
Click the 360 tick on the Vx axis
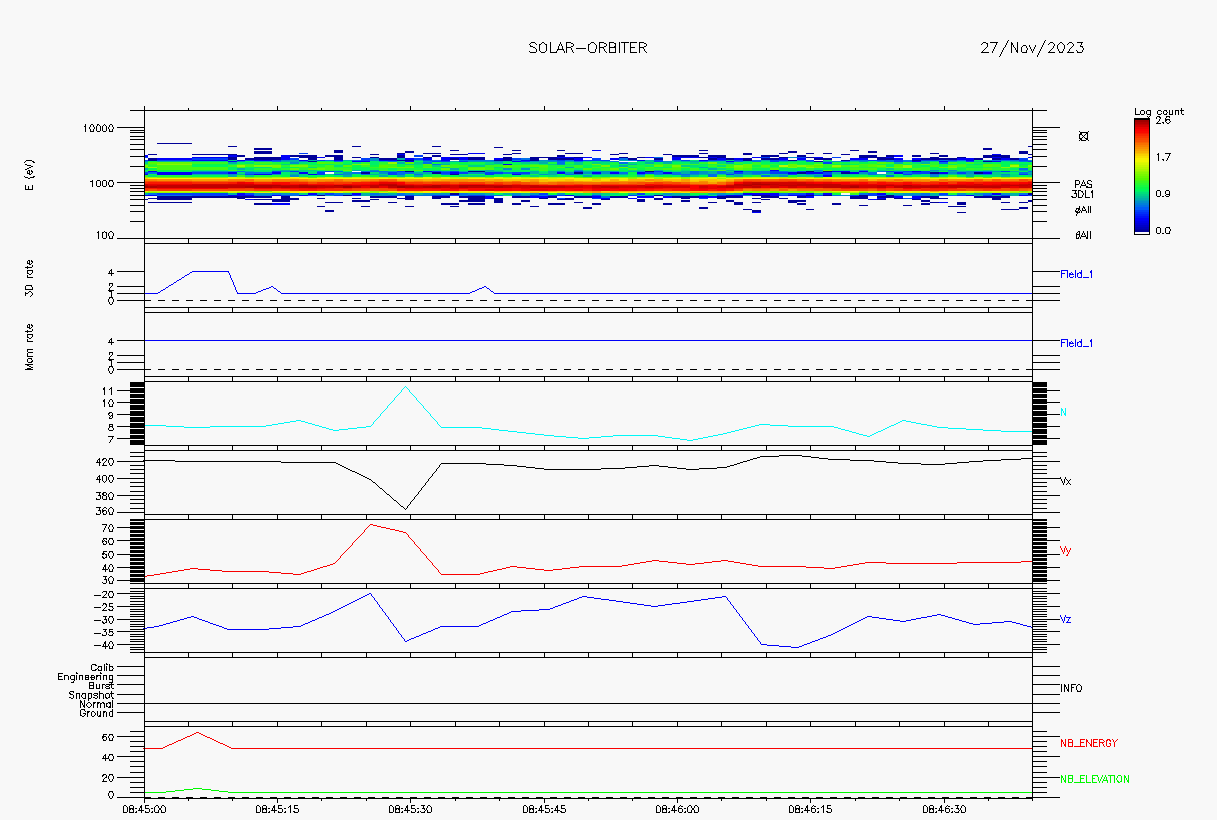(x=106, y=511)
